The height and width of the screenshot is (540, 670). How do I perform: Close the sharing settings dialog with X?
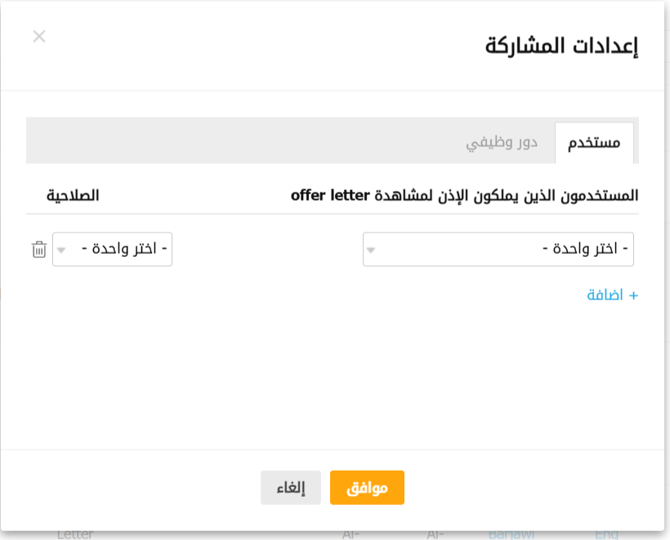tap(39, 37)
